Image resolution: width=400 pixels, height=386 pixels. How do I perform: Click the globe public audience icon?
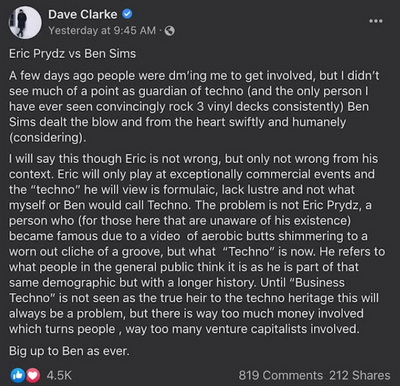170,31
